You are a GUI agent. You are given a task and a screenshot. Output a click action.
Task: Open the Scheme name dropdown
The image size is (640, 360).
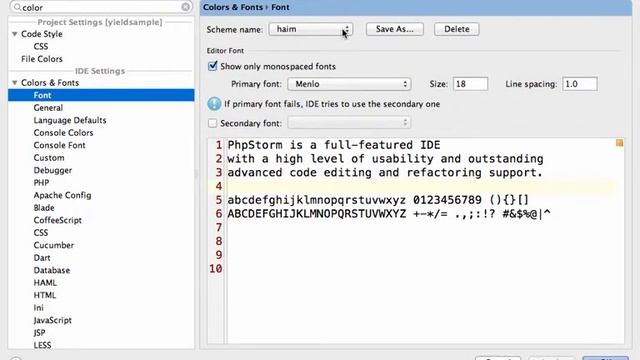click(311, 29)
